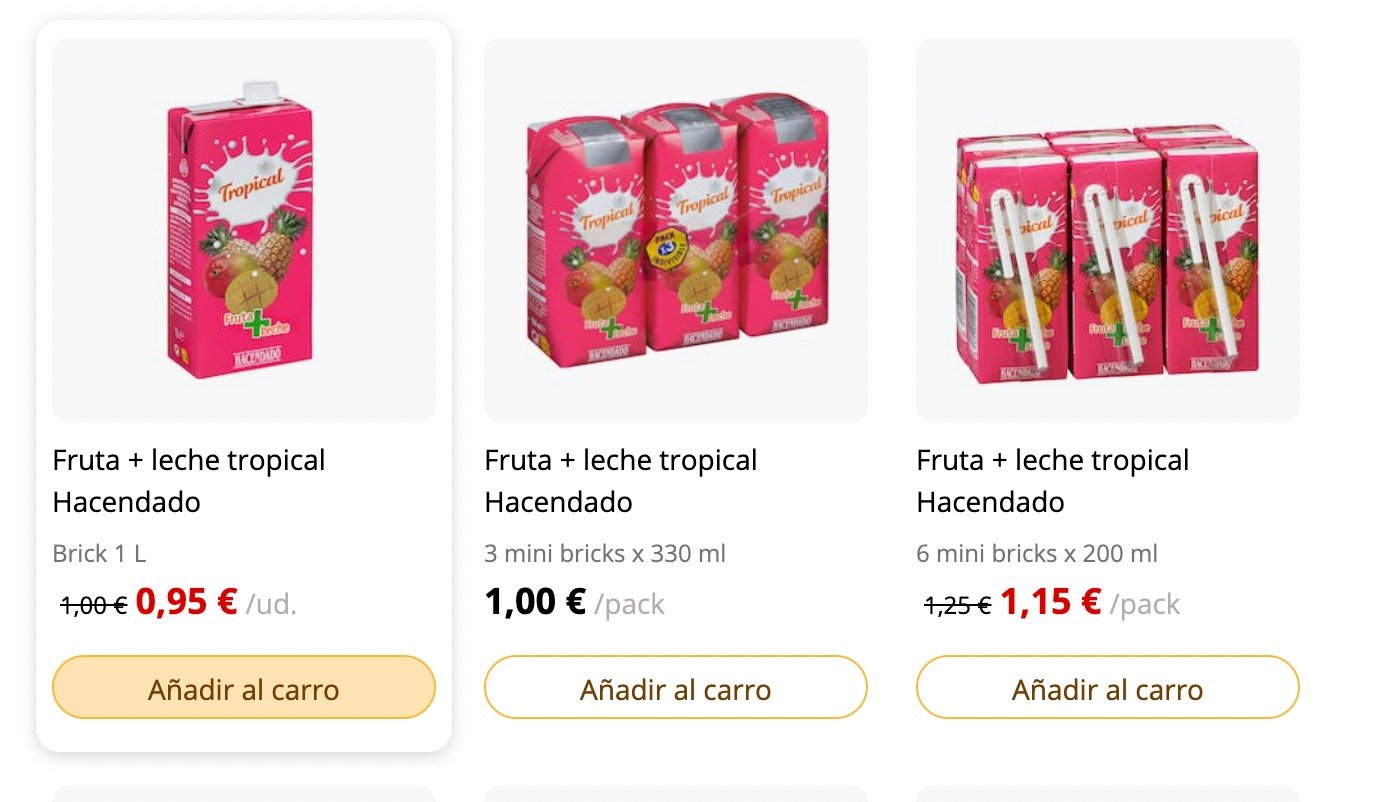
Task: Click the black 1,00 € pack price
Action: pos(535,602)
